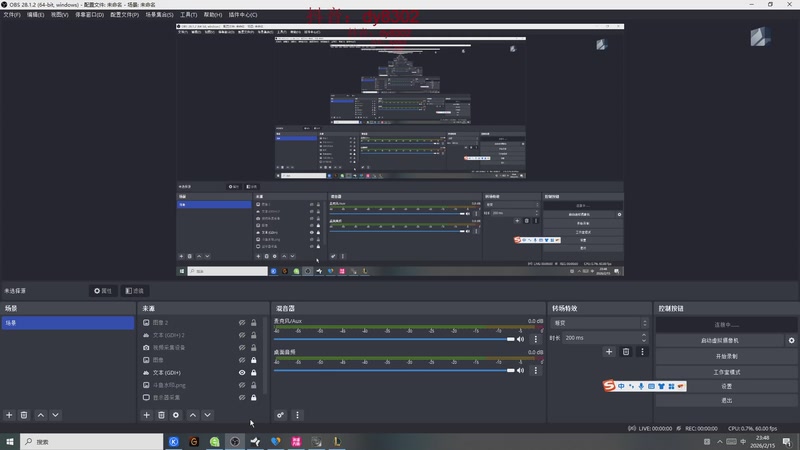The height and width of the screenshot is (450, 800).
Task: Open transition type dropdown 渐变
Action: pyautogui.click(x=599, y=323)
